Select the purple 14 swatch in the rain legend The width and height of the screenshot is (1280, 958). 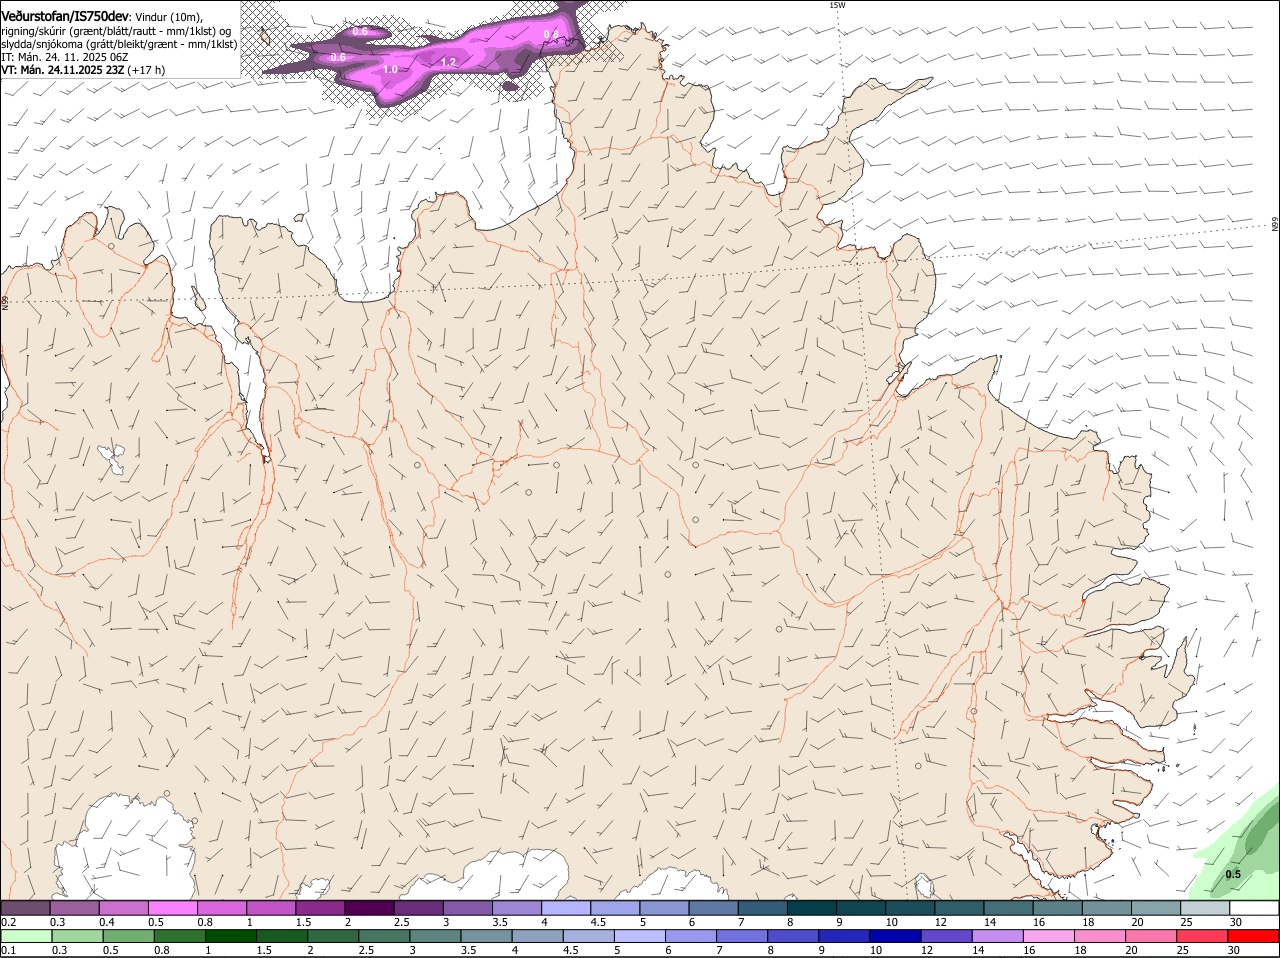[997, 936]
